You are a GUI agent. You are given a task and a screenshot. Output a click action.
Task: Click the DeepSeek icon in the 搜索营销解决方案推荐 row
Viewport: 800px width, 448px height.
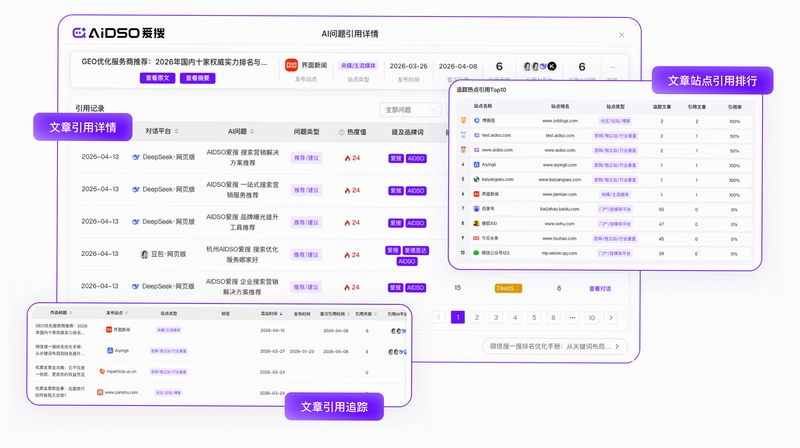[x=136, y=157]
